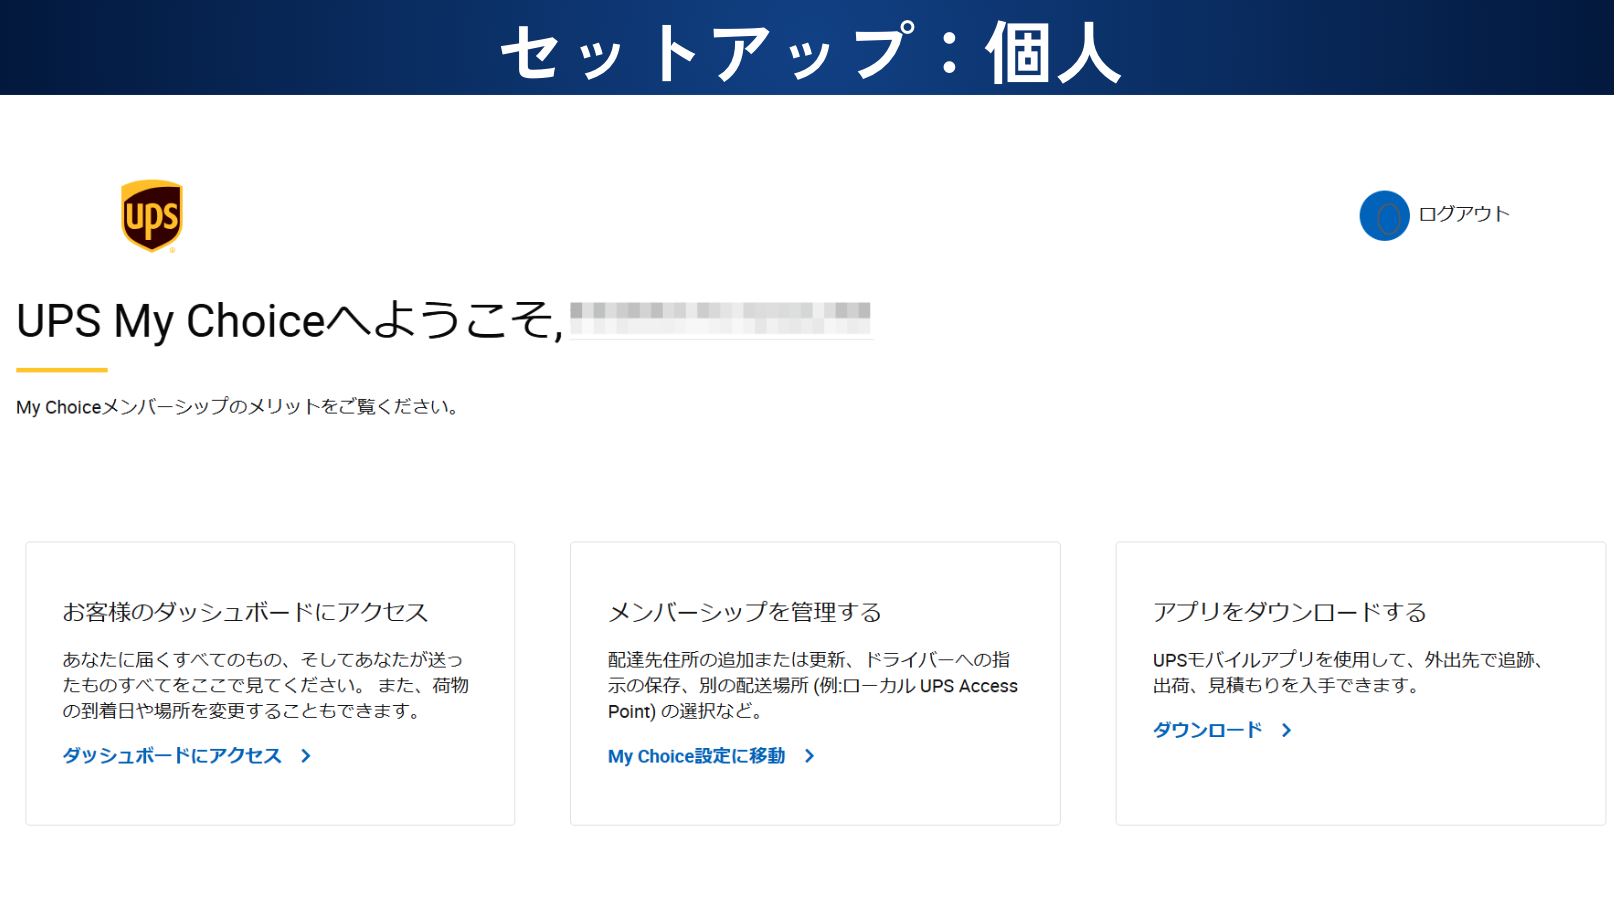Image resolution: width=1614 pixels, height=900 pixels.
Task: Open My Choice設定に移動 link
Action: coord(696,756)
